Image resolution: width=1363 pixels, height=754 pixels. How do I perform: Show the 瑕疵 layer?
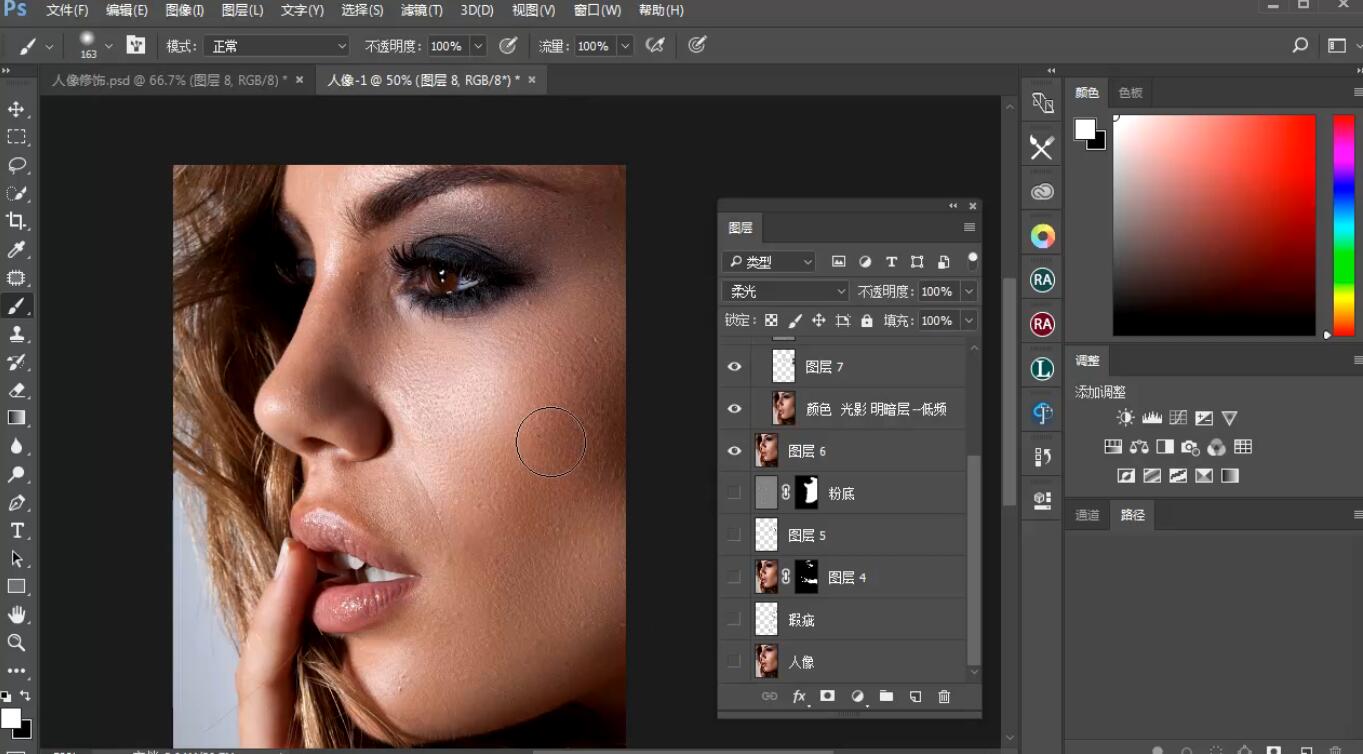pyautogui.click(x=734, y=620)
